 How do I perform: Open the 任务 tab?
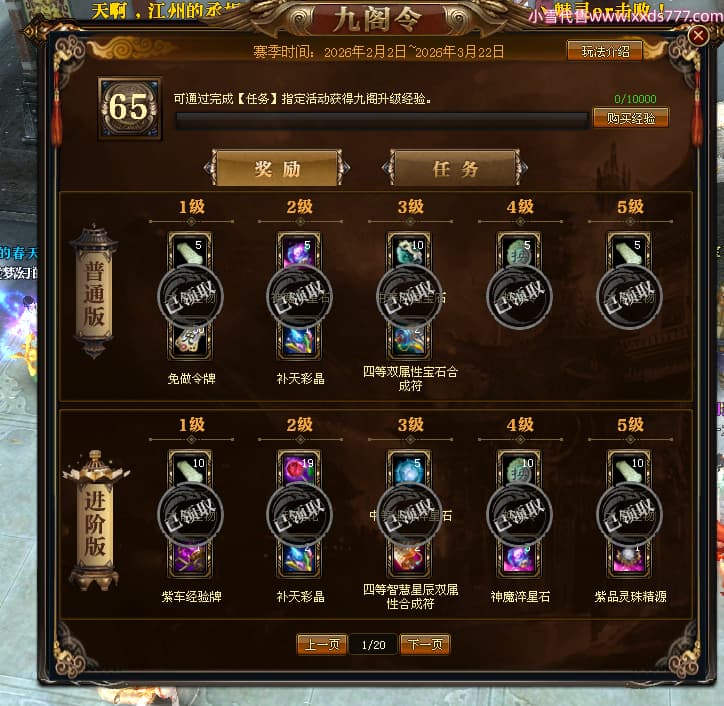tap(455, 169)
